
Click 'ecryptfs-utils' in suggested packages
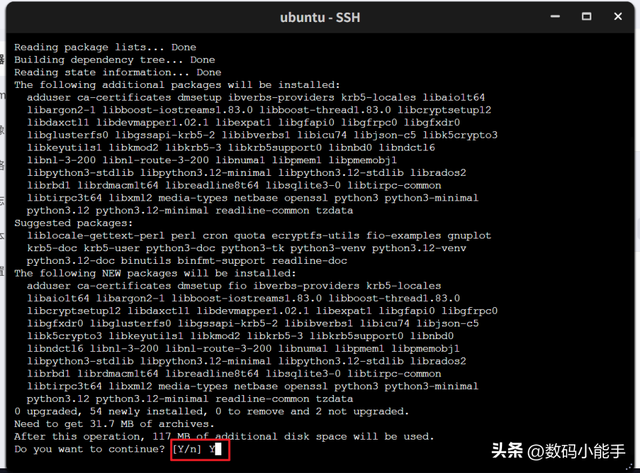tap(316, 236)
